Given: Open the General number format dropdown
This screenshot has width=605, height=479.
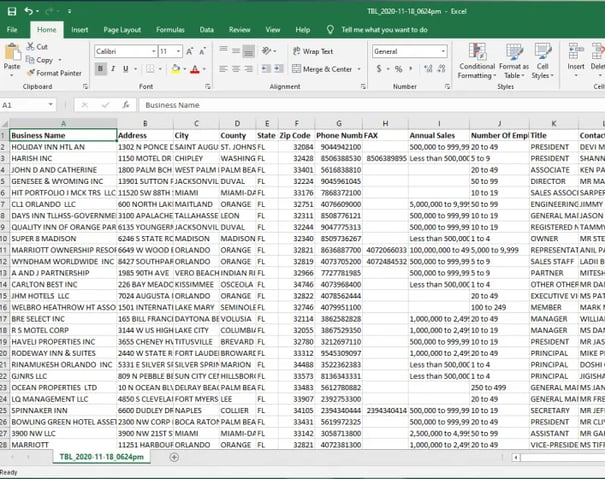Looking at the screenshot, I should point(443,51).
